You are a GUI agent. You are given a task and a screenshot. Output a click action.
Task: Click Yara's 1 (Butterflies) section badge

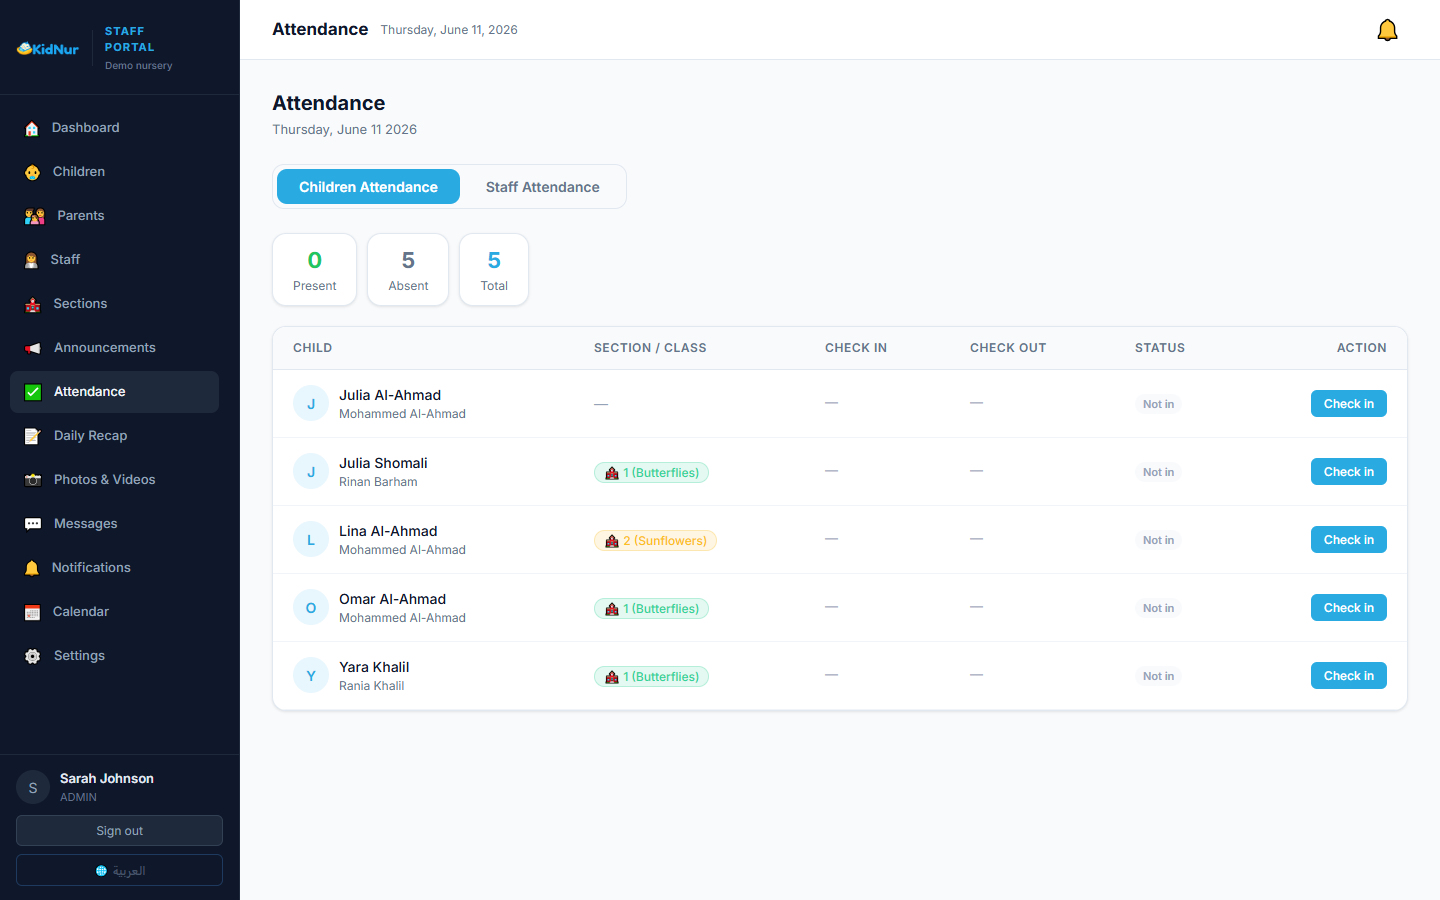[x=651, y=677]
